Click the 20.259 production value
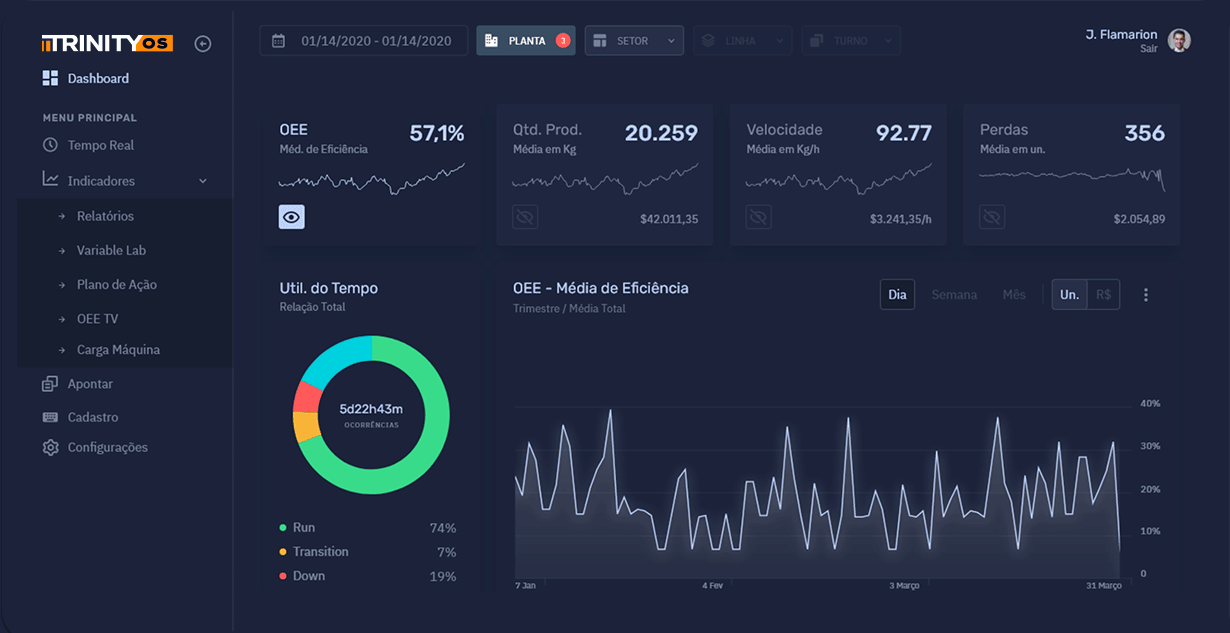This screenshot has height=633, width=1230. [661, 133]
